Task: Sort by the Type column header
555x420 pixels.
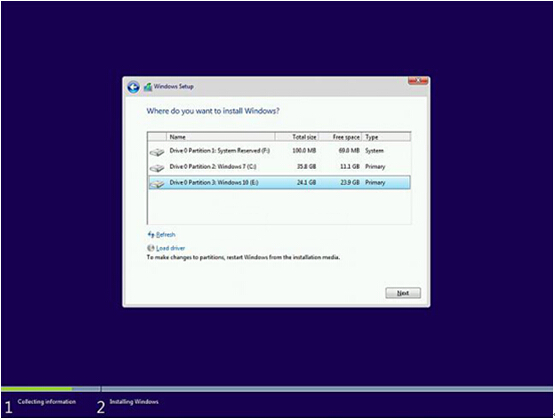Action: point(387,137)
